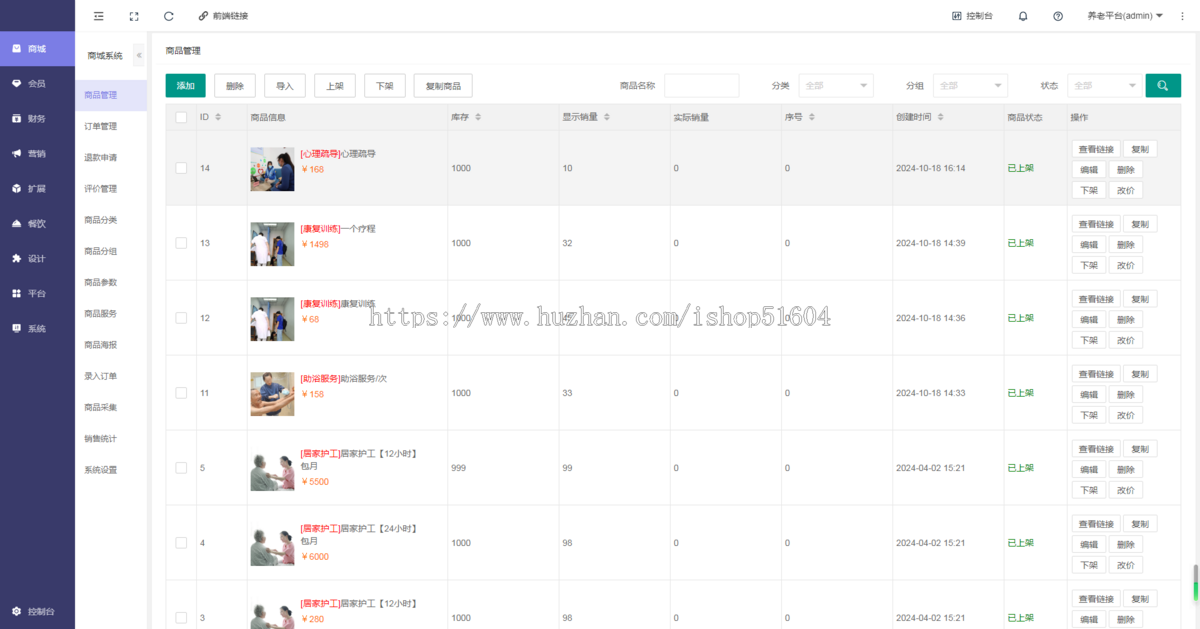The width and height of the screenshot is (1200, 629).
Task: Select 退款申请 in the submenu
Action: pos(110,157)
